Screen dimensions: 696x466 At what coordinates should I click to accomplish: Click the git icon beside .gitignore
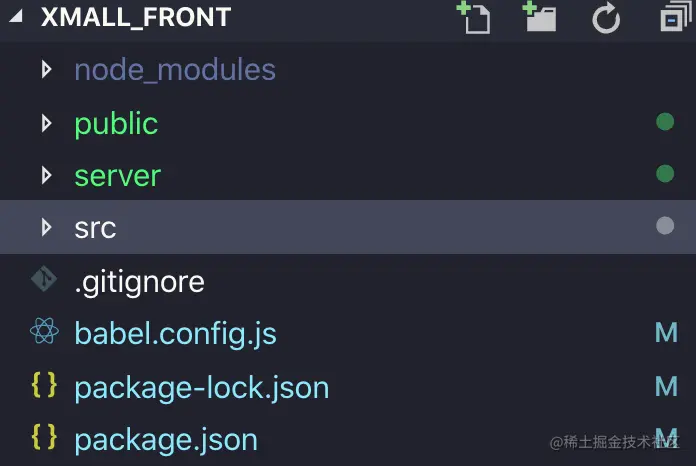(44, 279)
